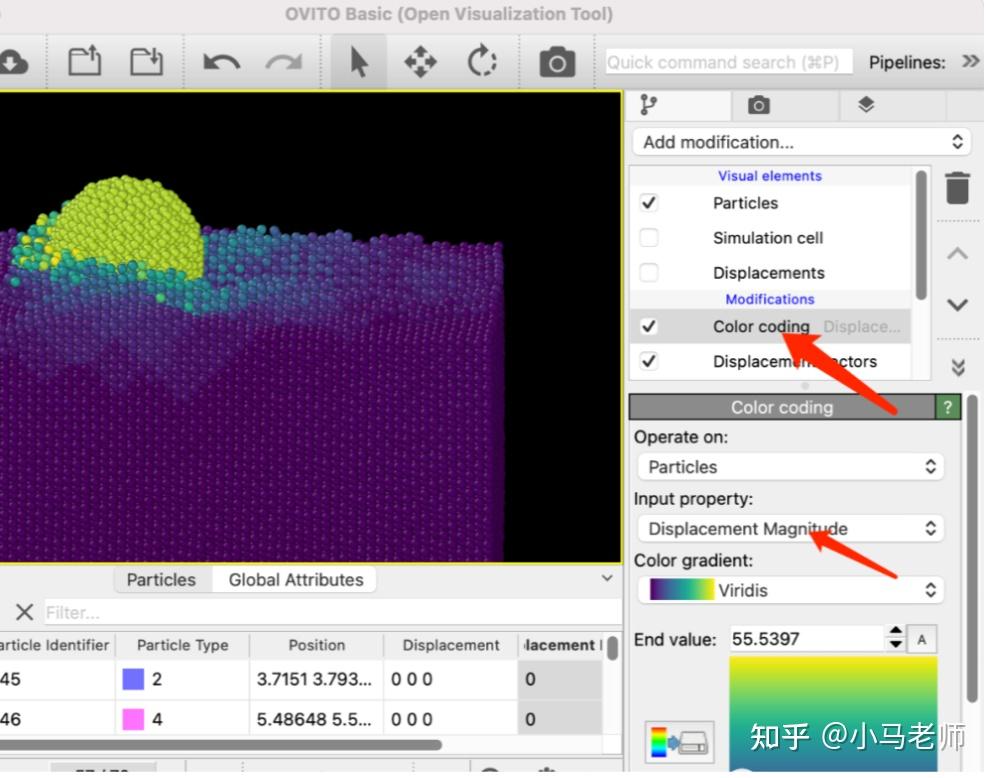Open Color coding help question mark

[947, 407]
